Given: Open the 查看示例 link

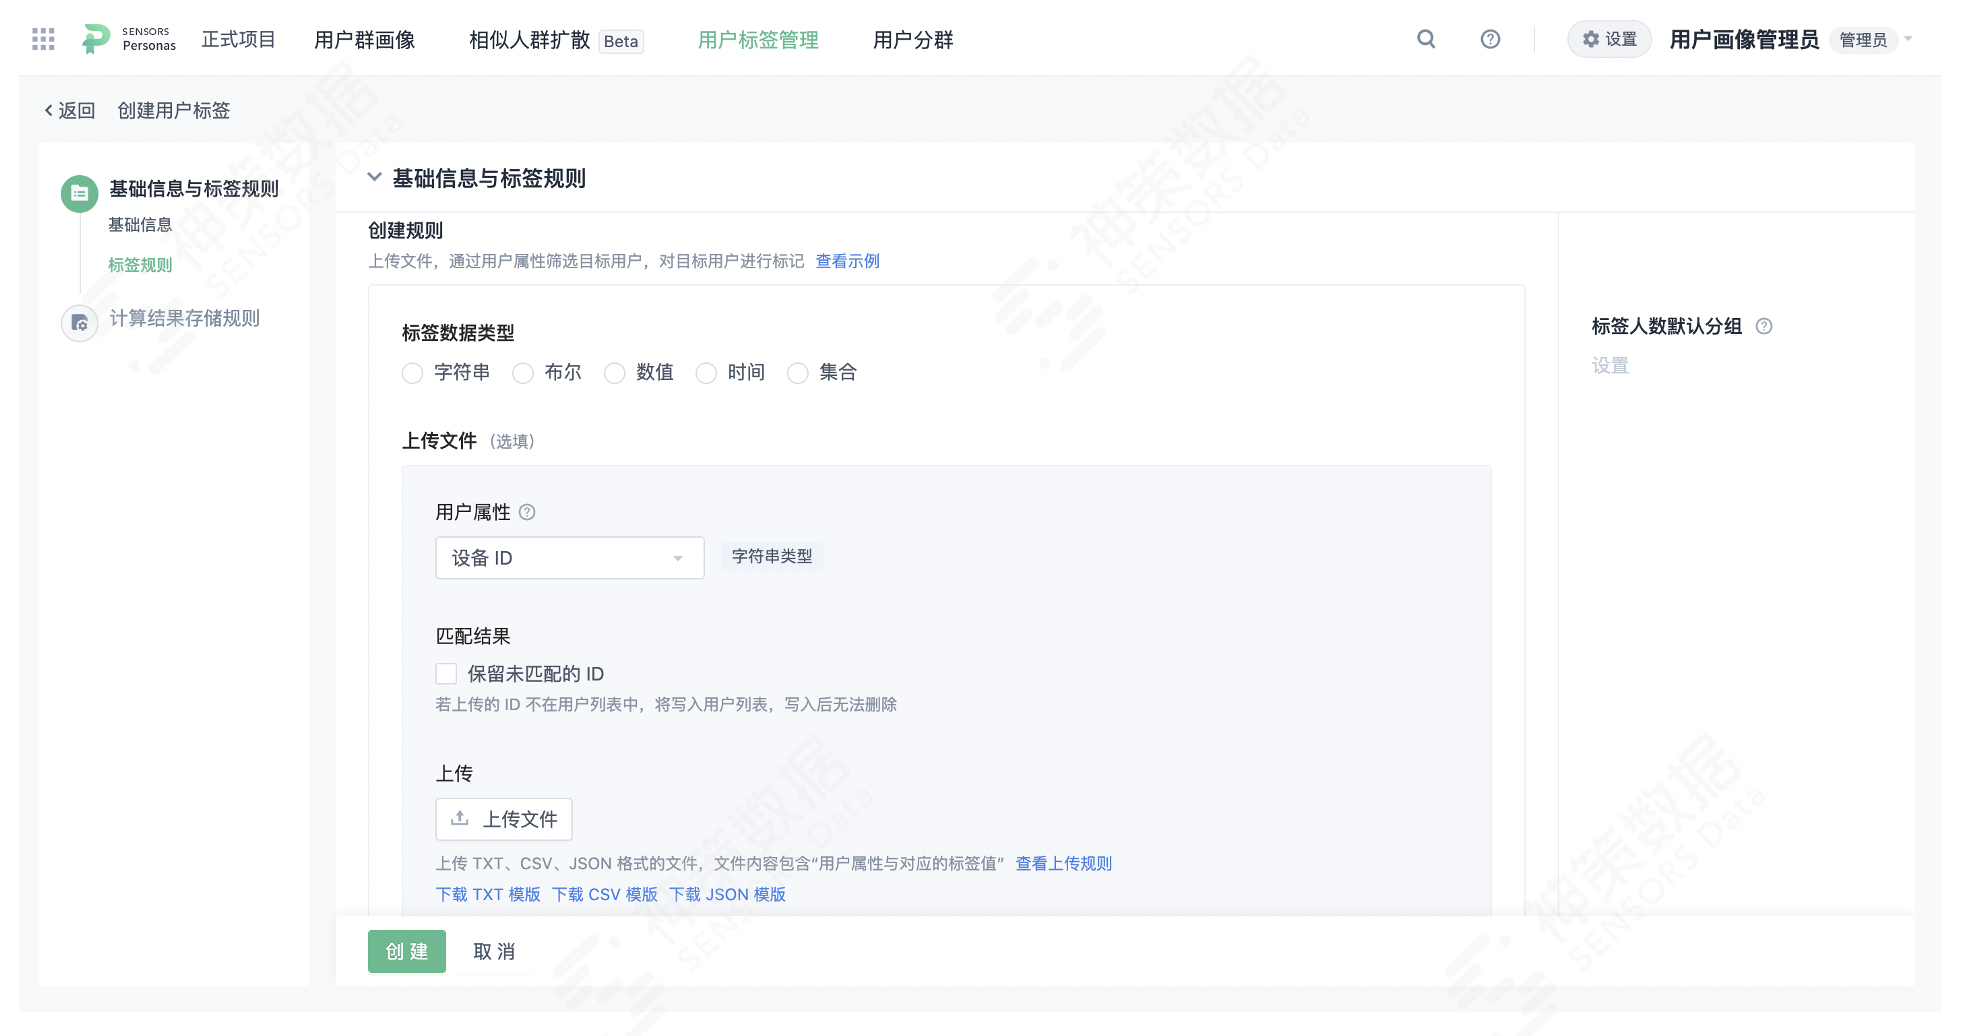Looking at the screenshot, I should 848,261.
